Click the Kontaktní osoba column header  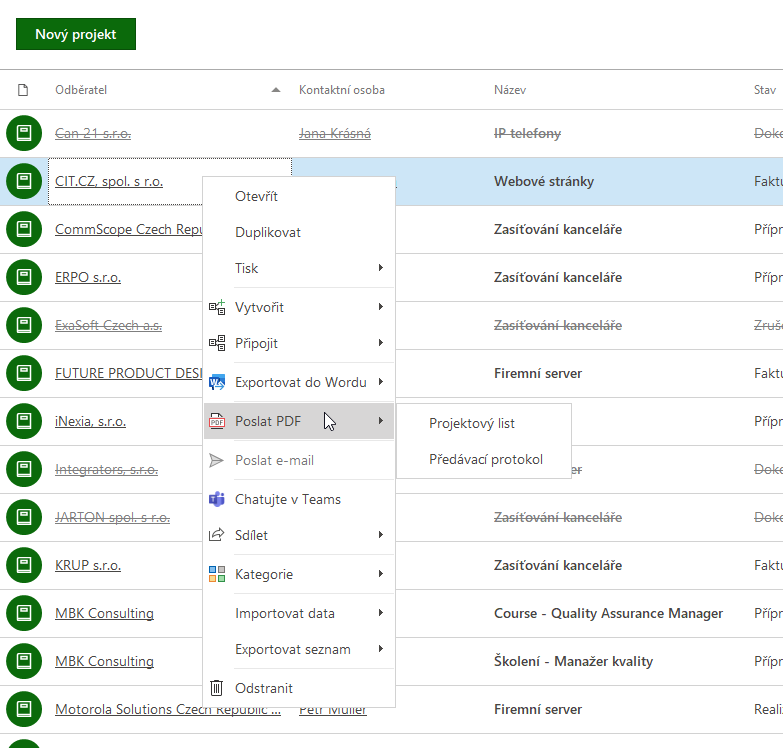pyautogui.click(x=342, y=90)
